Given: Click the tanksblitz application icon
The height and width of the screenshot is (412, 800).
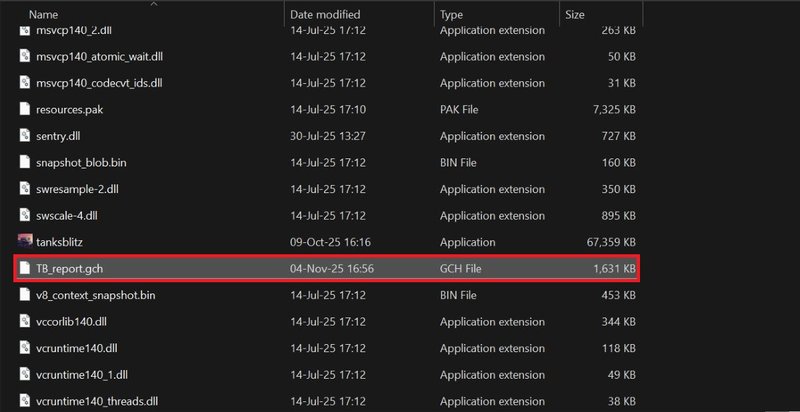Looking at the screenshot, I should tap(25, 242).
